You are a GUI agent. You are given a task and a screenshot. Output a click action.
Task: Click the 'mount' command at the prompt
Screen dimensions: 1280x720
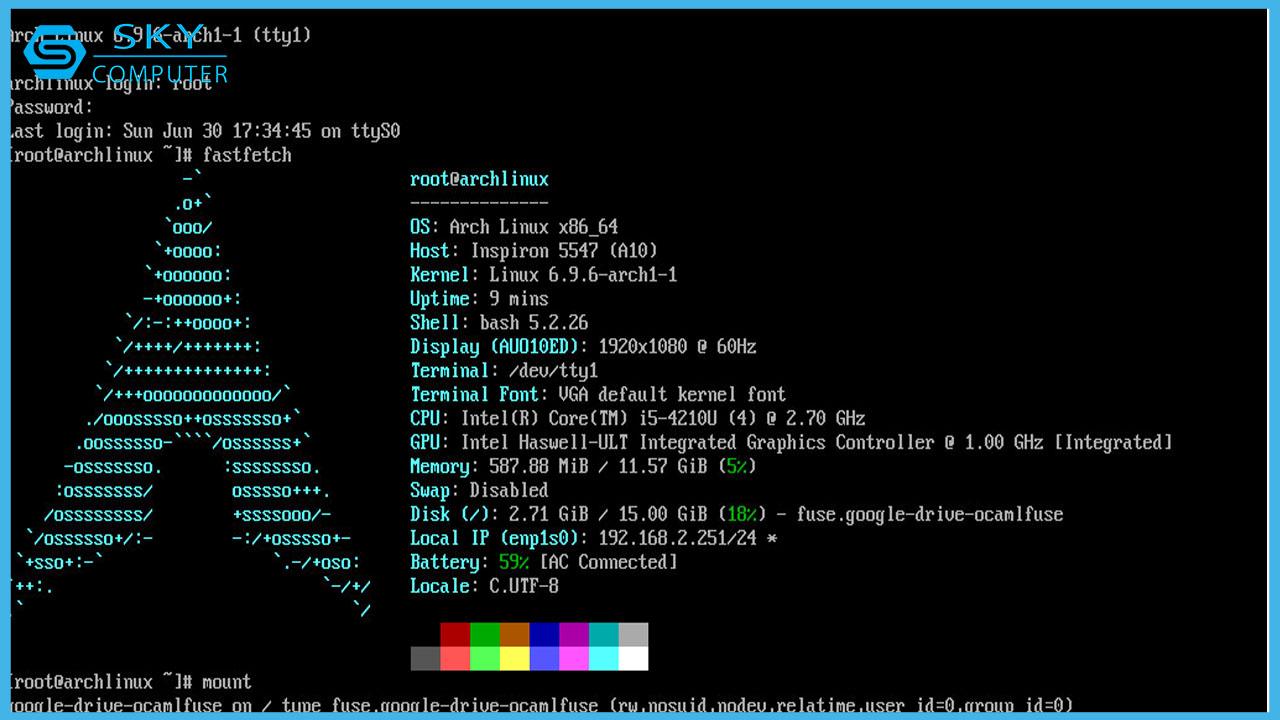(227, 683)
